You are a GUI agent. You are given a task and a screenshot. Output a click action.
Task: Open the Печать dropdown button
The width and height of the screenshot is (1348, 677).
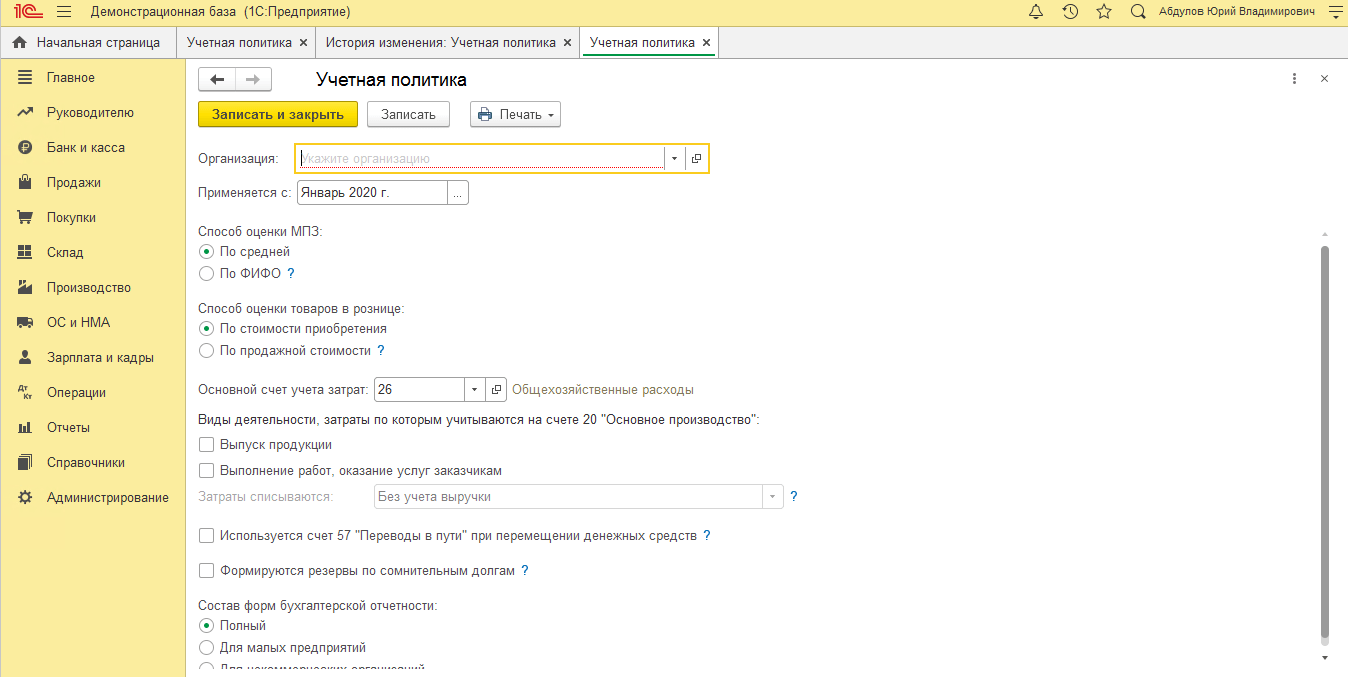[x=515, y=114]
